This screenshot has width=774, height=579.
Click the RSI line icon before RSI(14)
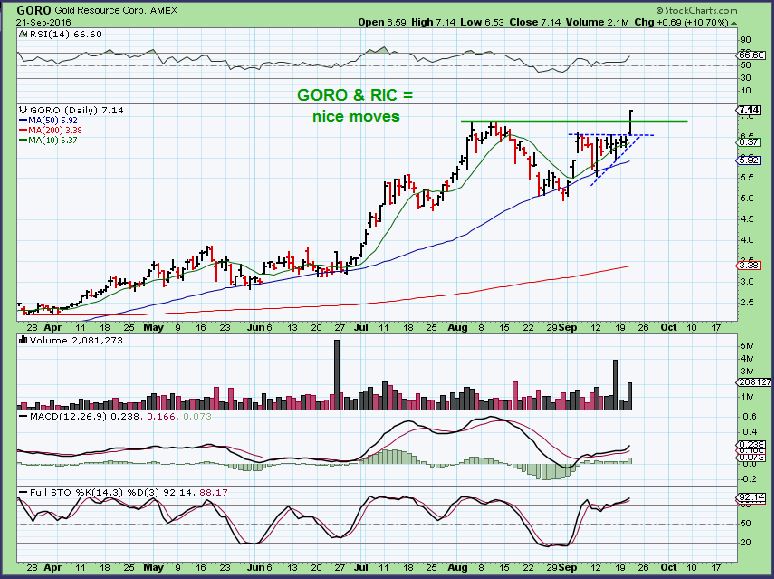(21, 34)
